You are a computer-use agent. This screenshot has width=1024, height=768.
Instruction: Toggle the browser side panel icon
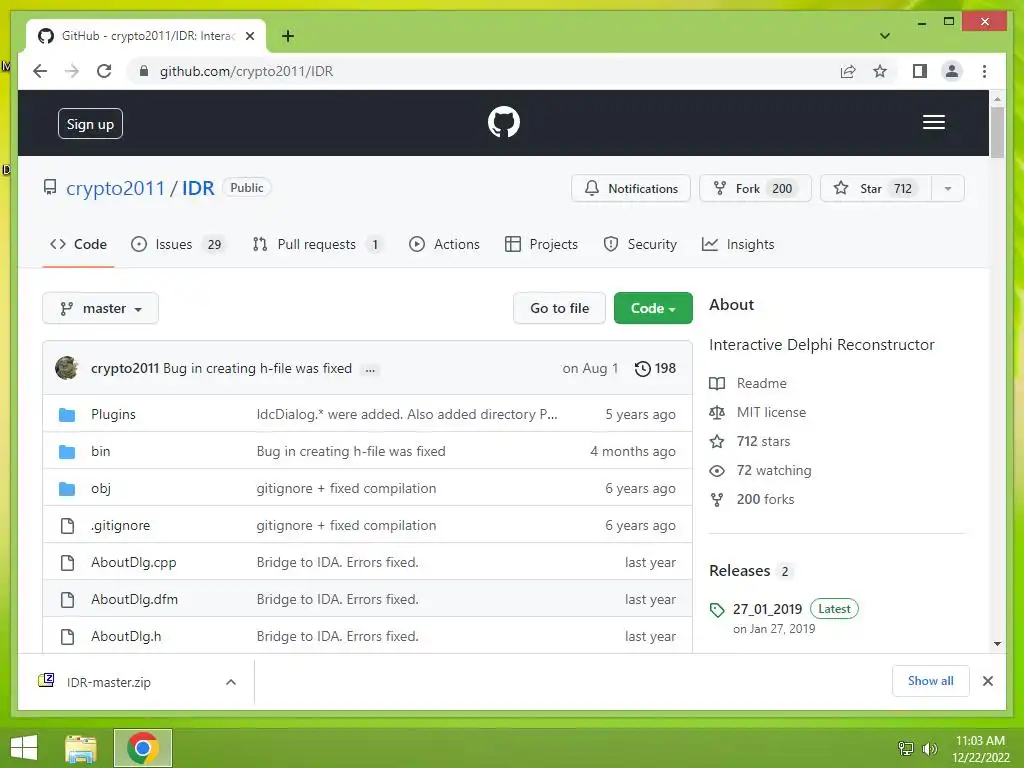click(920, 71)
